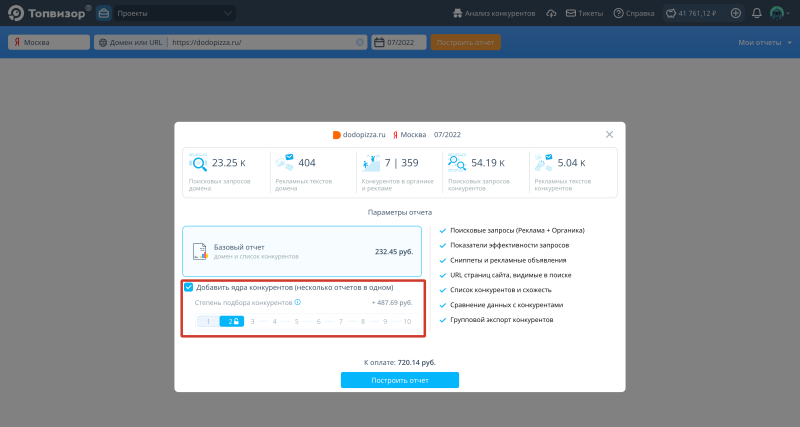Open the user avatar menu

[x=777, y=13]
